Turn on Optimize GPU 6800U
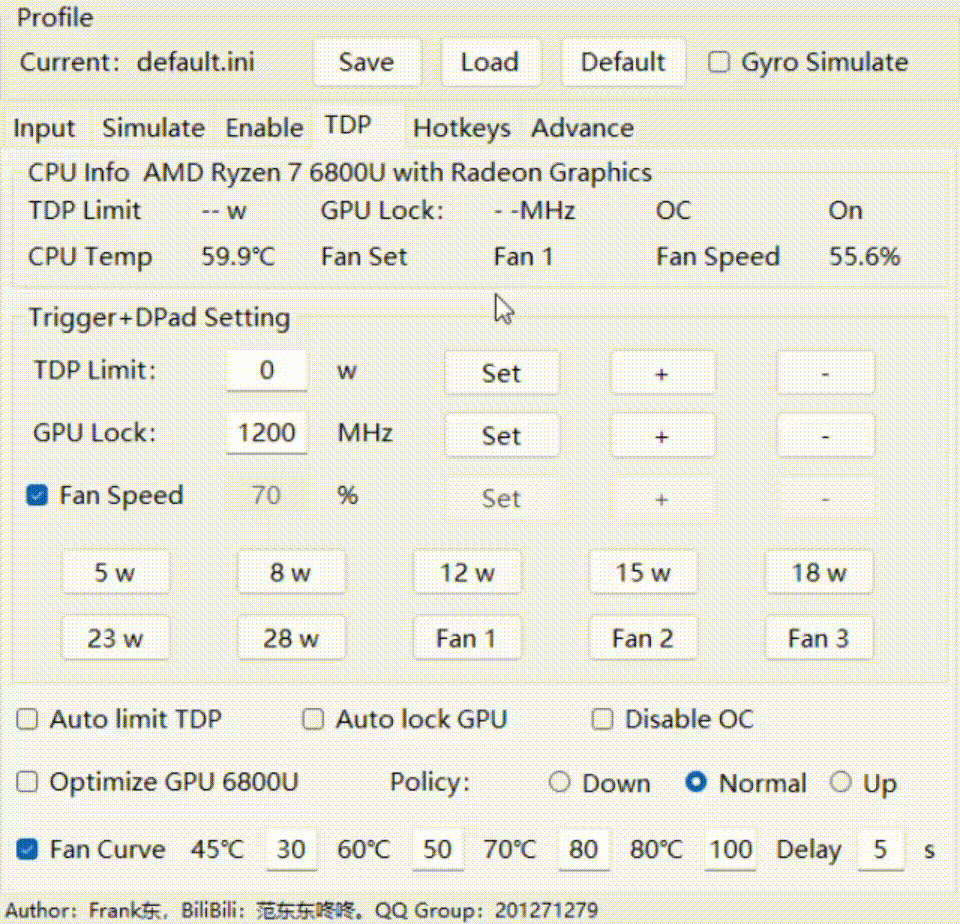The width and height of the screenshot is (960, 924). click(x=28, y=782)
